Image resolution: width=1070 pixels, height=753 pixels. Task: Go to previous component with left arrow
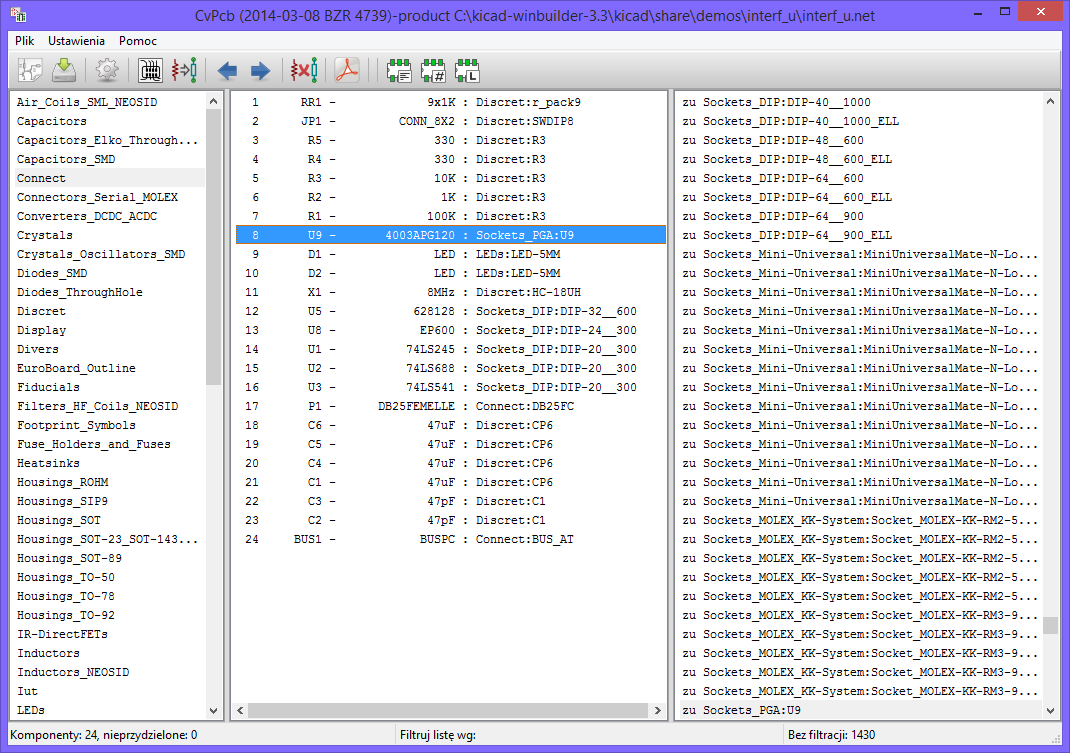[227, 70]
